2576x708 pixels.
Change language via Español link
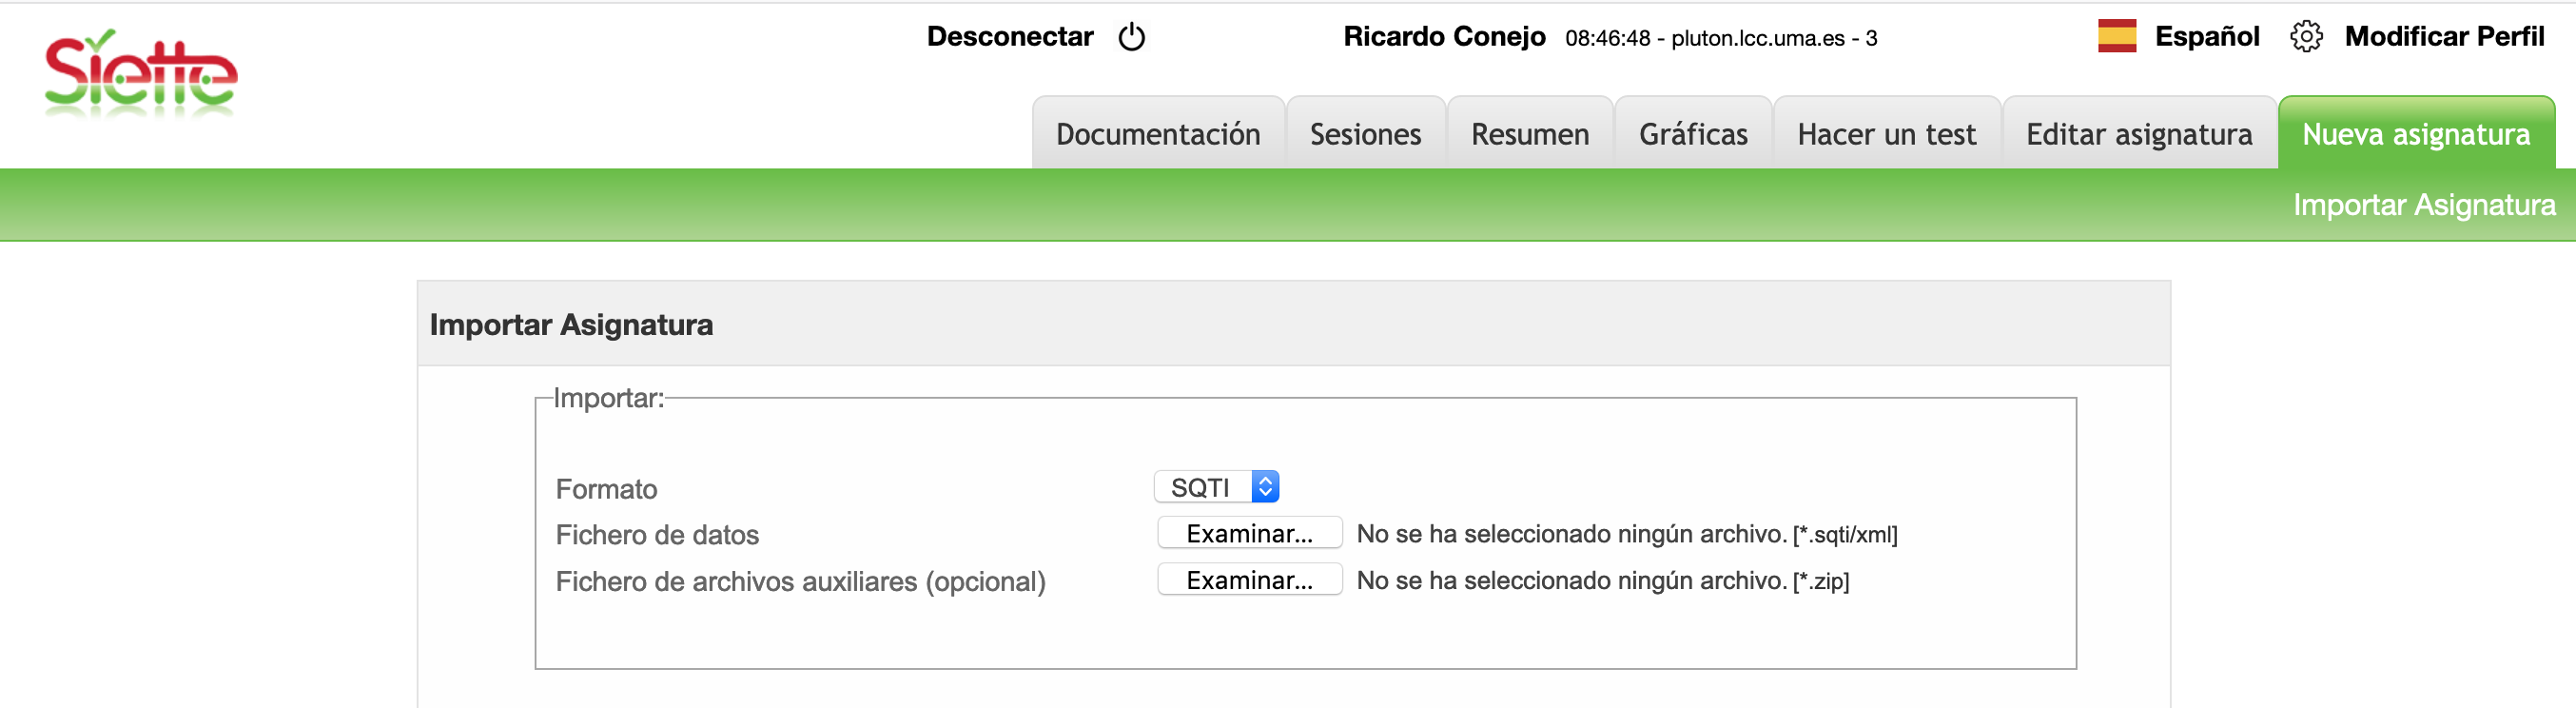click(x=2206, y=37)
